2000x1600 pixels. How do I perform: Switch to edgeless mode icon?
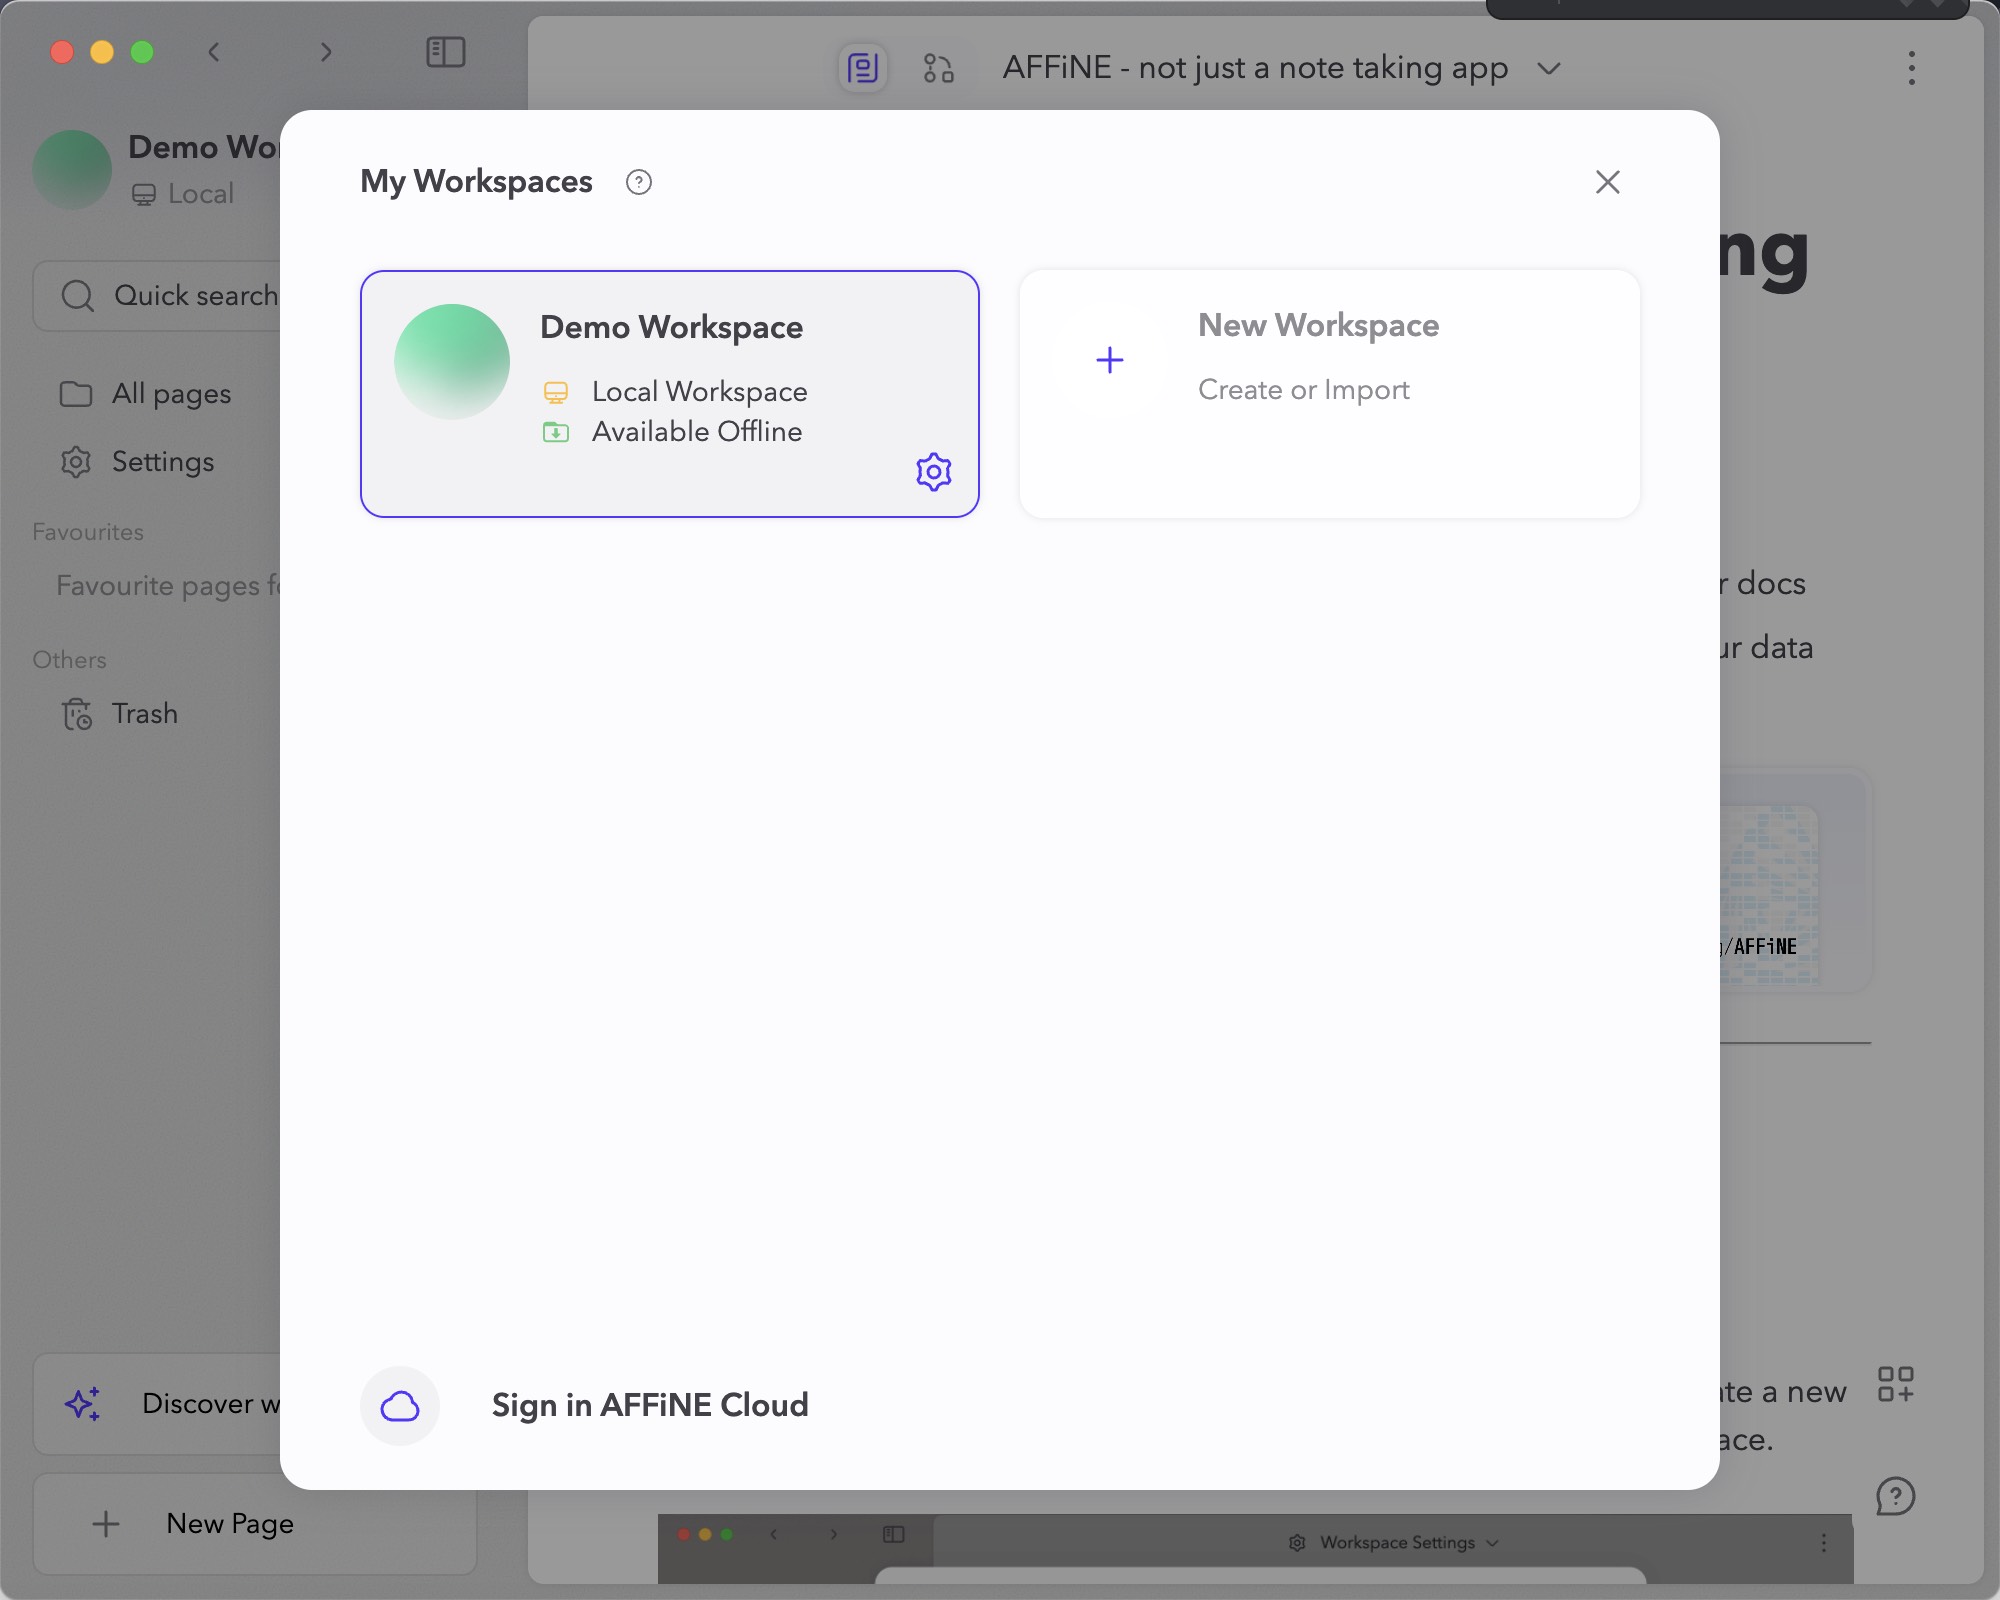[938, 68]
